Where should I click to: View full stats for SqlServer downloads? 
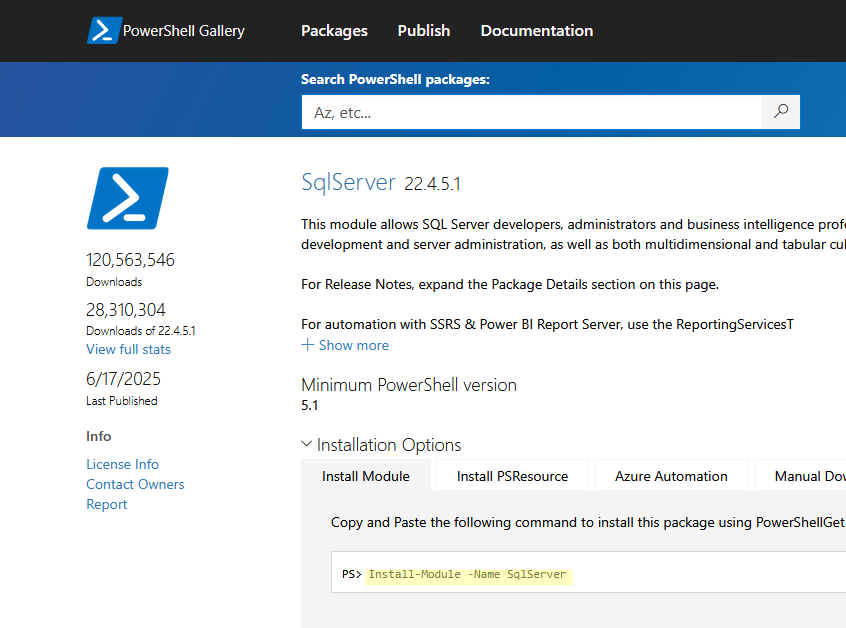[128, 349]
